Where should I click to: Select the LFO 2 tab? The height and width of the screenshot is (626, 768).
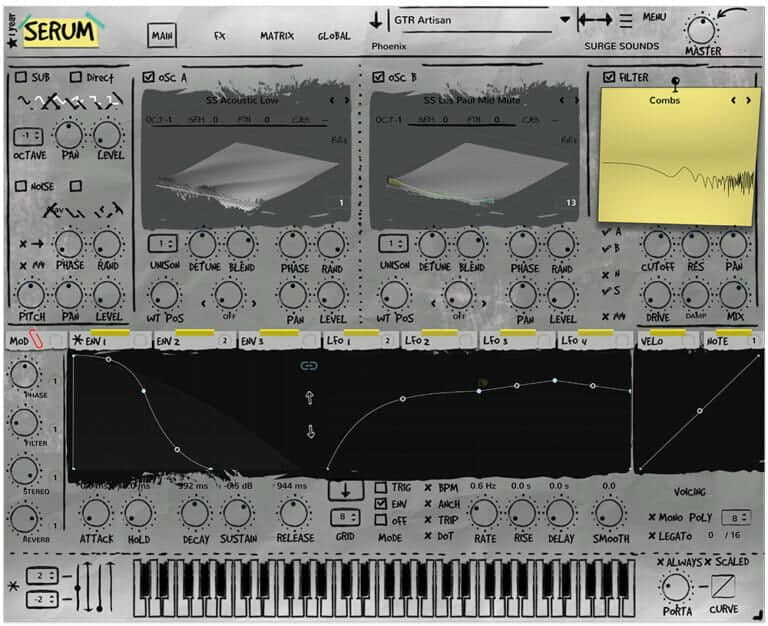tap(439, 341)
